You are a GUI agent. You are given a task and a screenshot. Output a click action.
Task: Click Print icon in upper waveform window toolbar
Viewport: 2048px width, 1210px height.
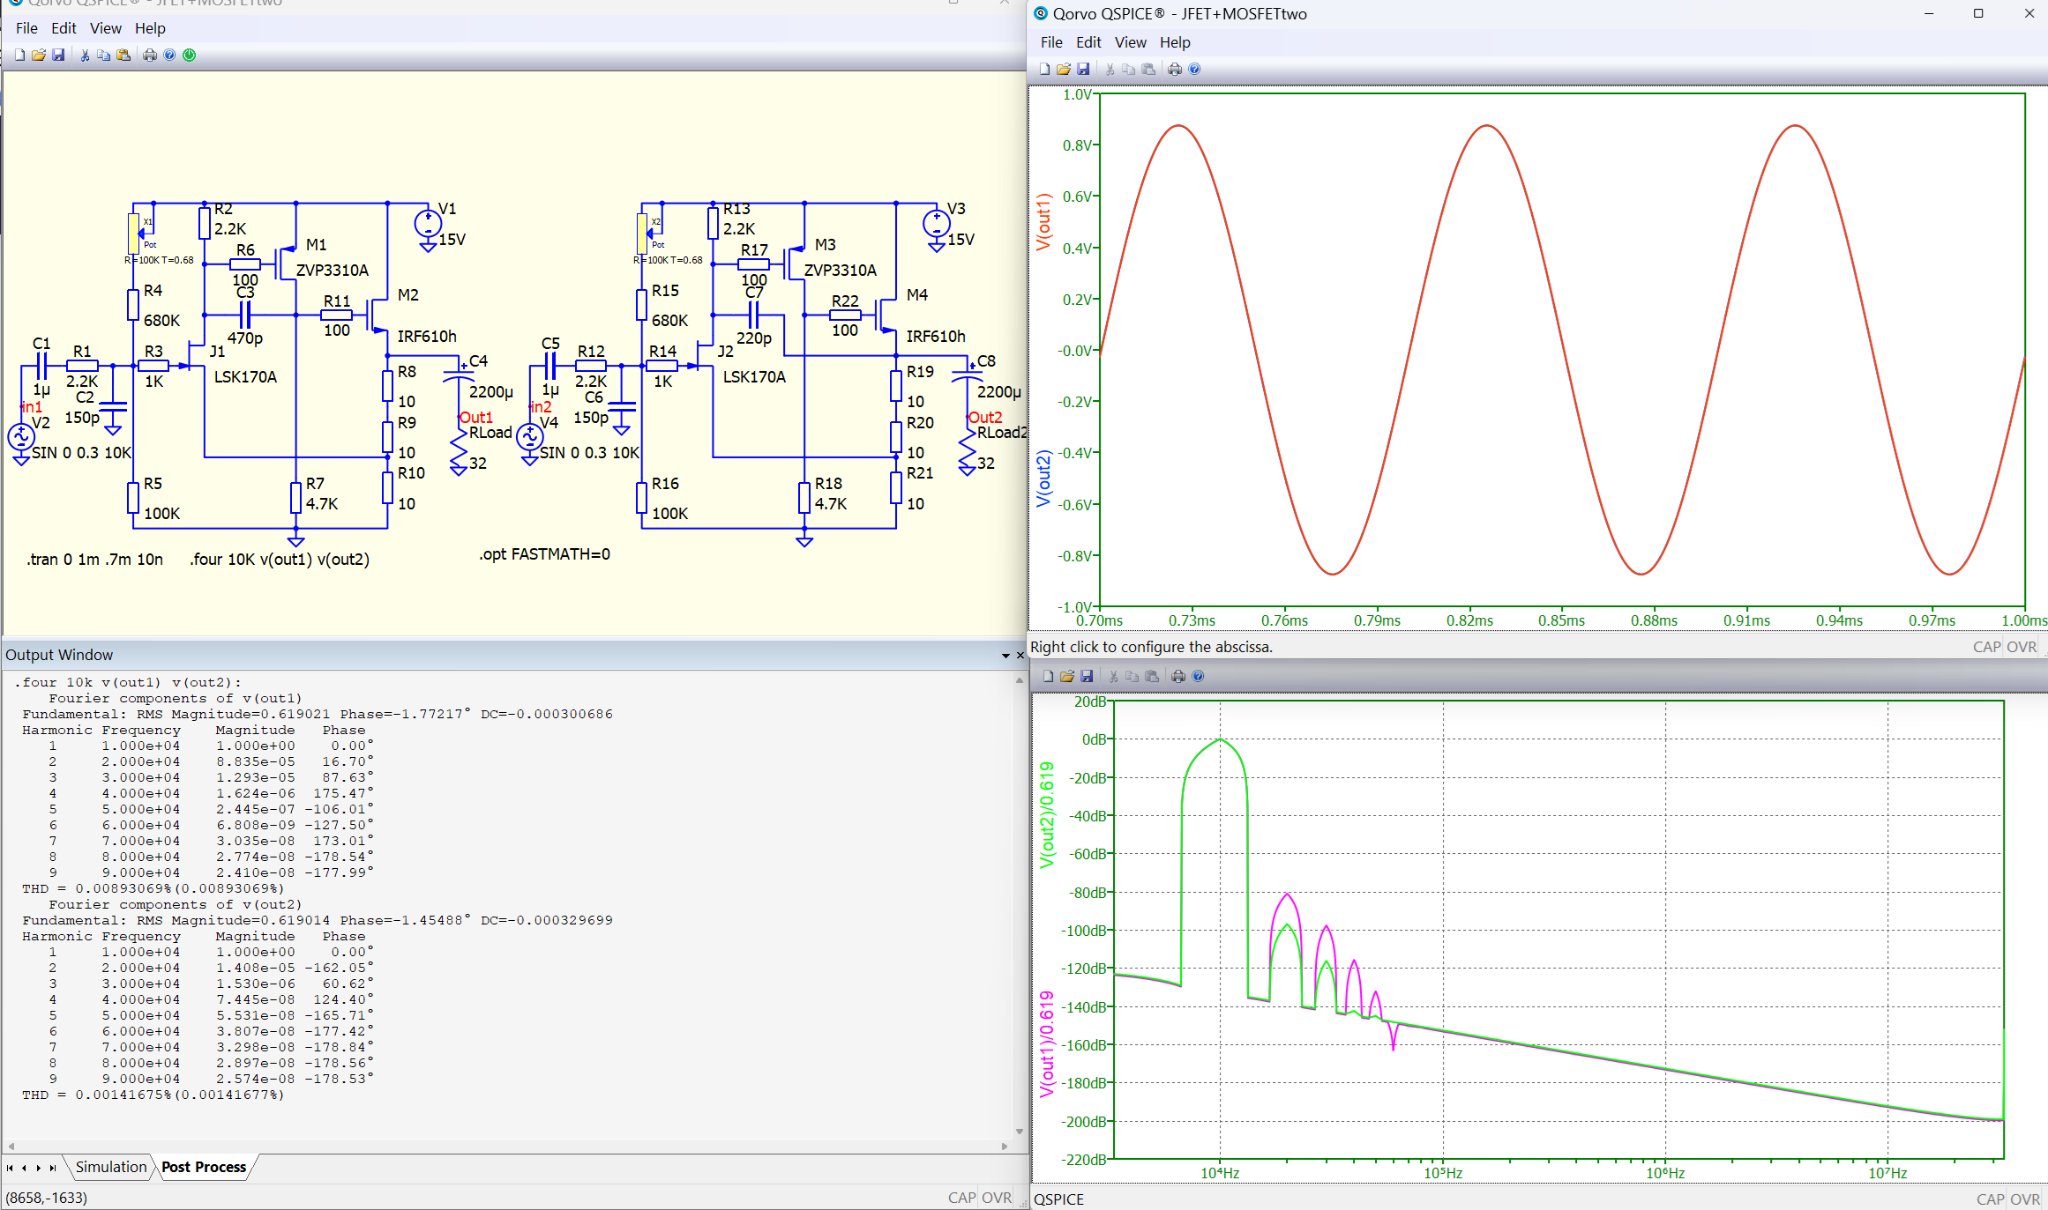pyautogui.click(x=1175, y=69)
